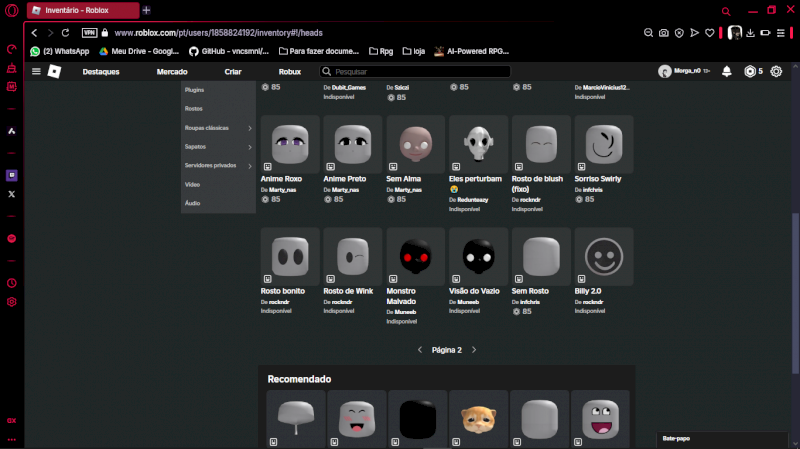Open the Roblox settings gear
The width and height of the screenshot is (800, 449).
pyautogui.click(x=776, y=72)
